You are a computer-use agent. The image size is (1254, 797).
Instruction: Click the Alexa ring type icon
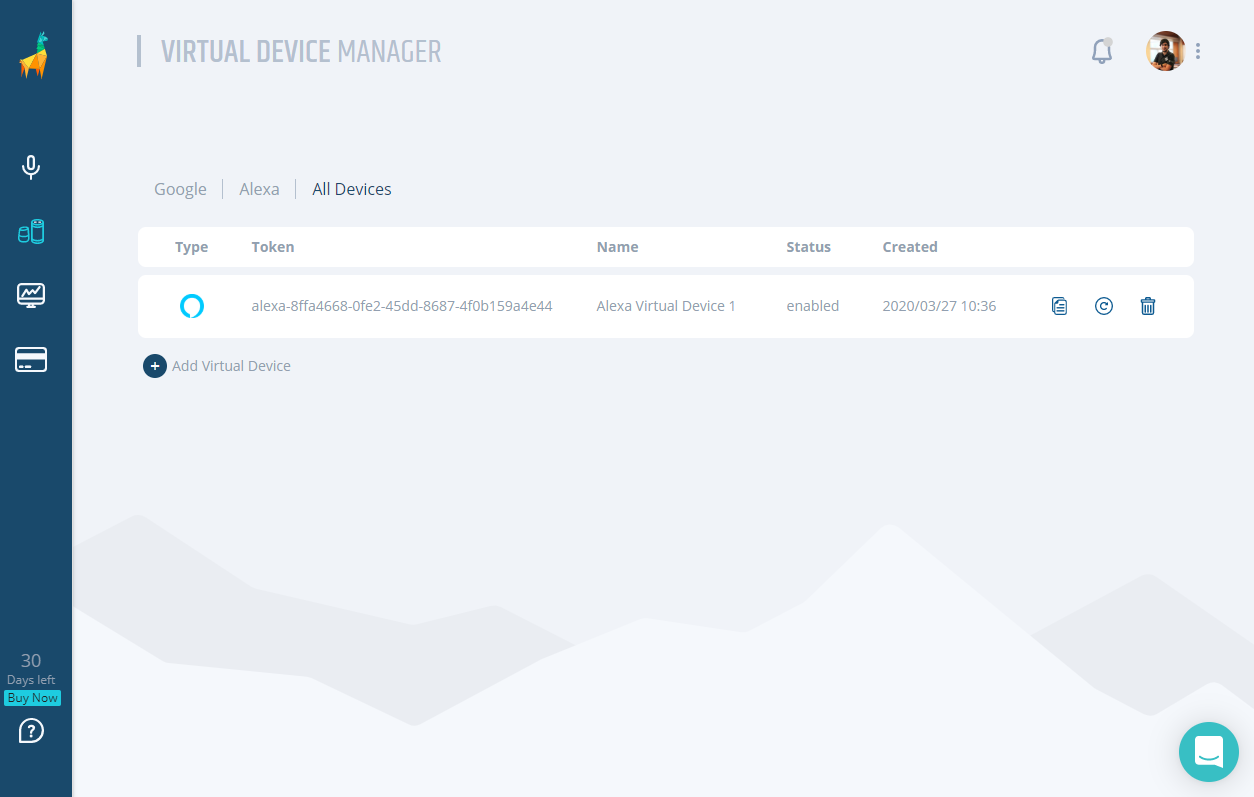(192, 306)
